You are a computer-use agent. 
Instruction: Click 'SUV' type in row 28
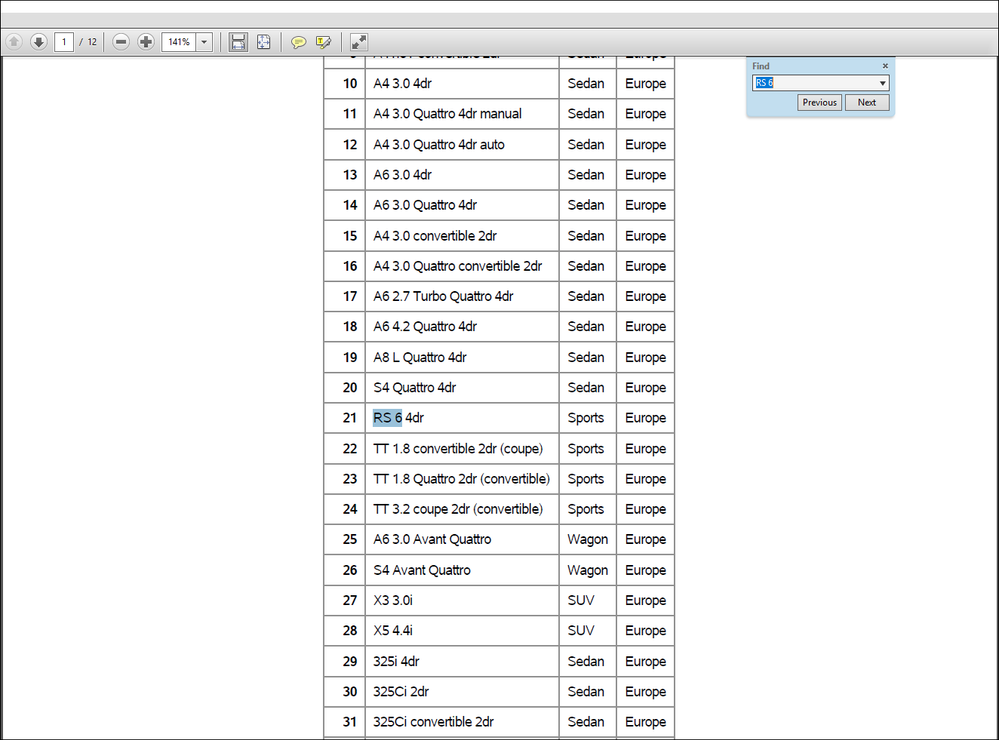coord(580,630)
